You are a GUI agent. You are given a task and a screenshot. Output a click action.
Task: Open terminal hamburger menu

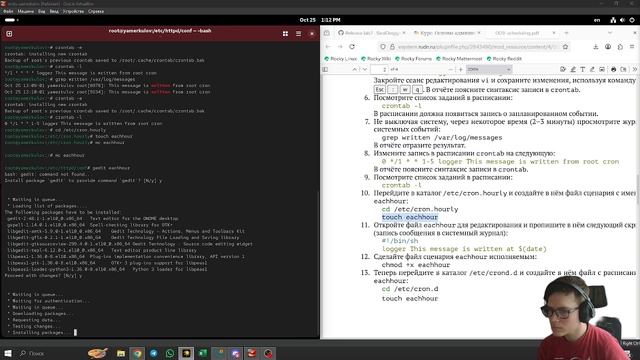pos(298,34)
